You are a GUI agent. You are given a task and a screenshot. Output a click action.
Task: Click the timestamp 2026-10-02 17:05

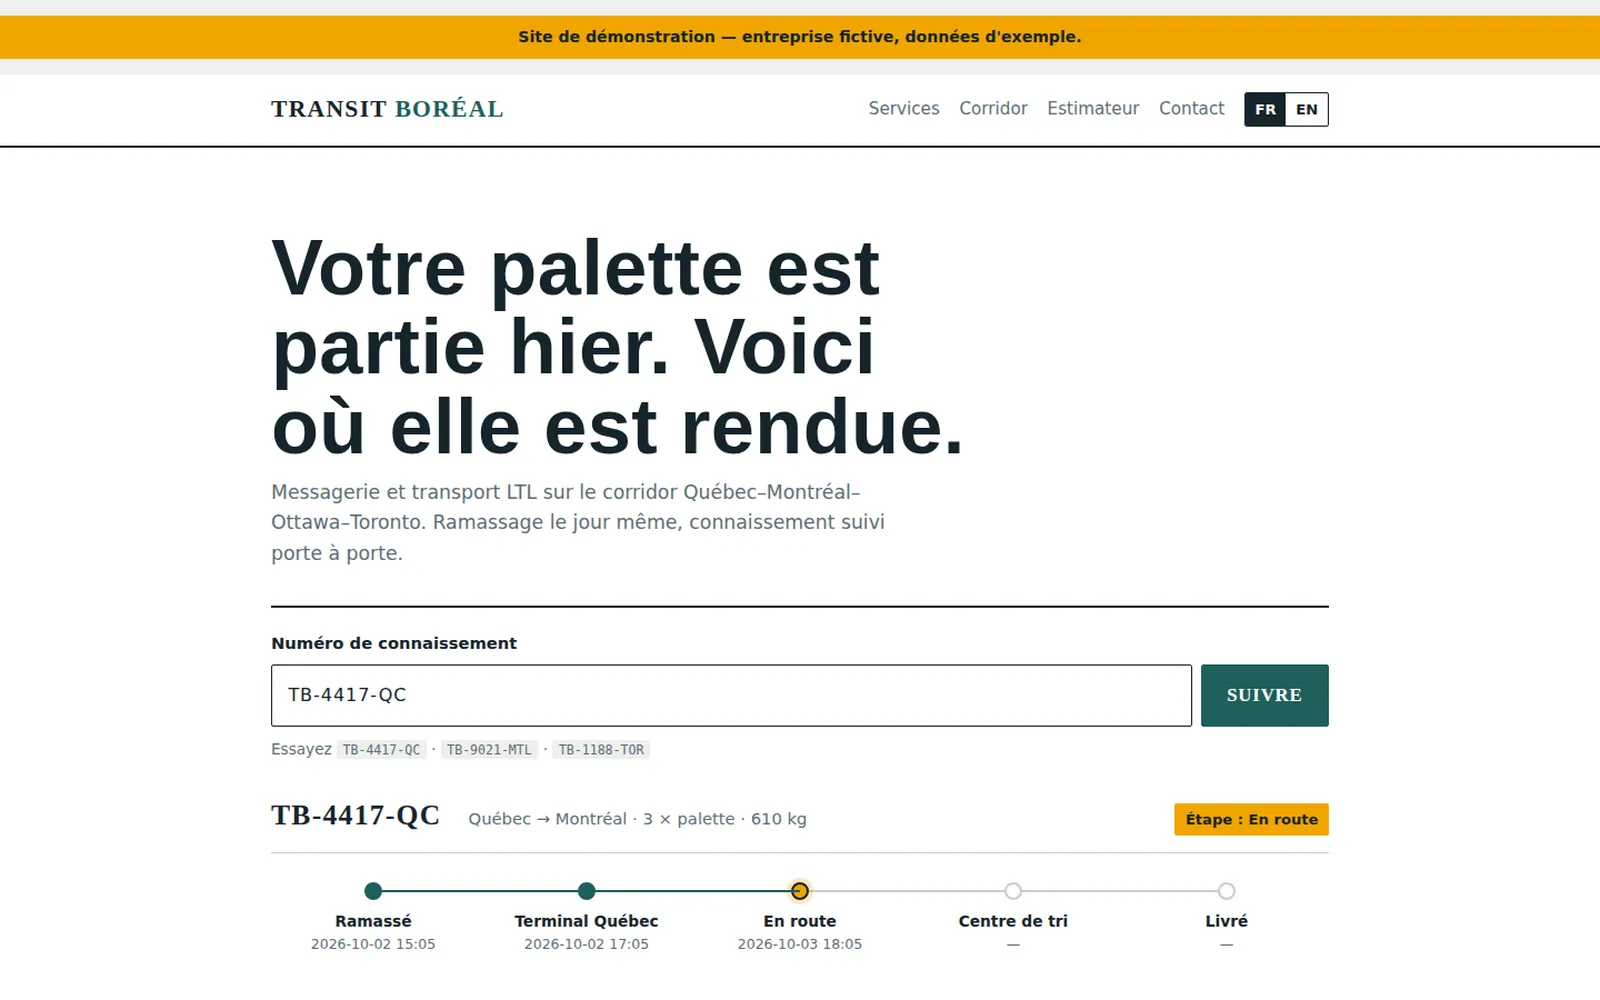coord(587,944)
